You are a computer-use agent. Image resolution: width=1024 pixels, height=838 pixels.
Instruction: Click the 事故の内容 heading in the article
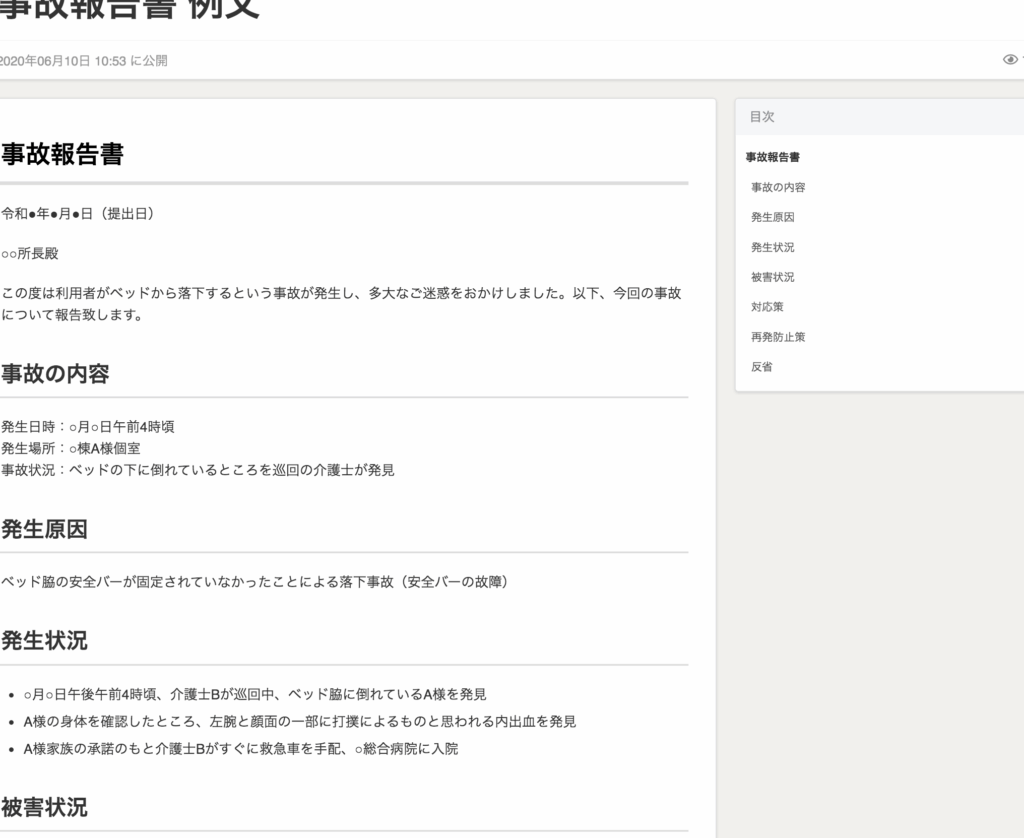pyautogui.click(x=55, y=374)
